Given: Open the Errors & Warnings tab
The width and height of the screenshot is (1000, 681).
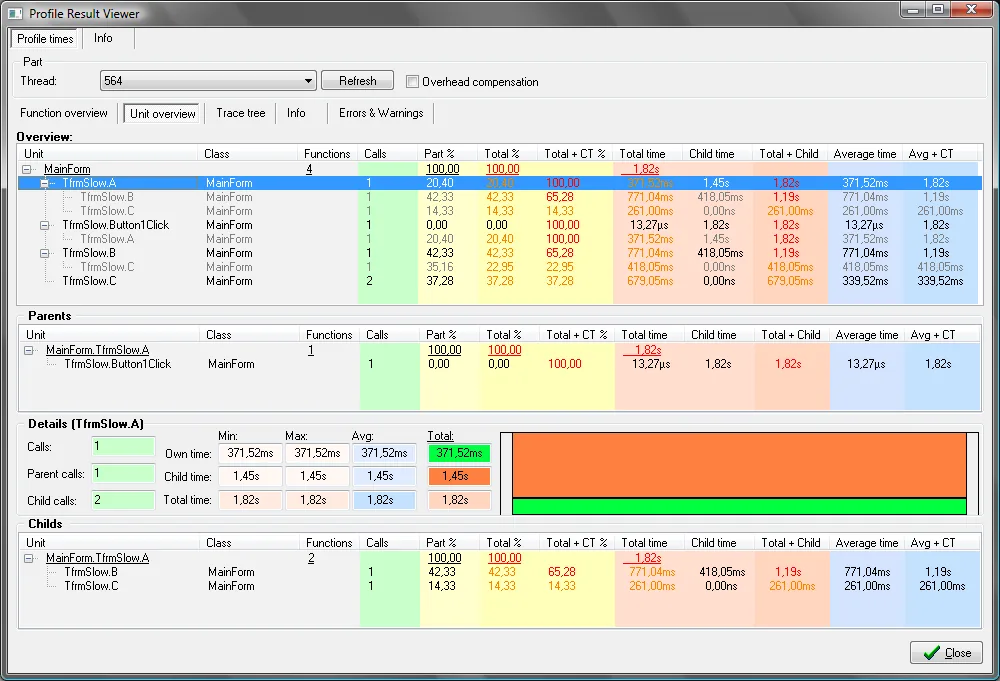Looking at the screenshot, I should 381,113.
